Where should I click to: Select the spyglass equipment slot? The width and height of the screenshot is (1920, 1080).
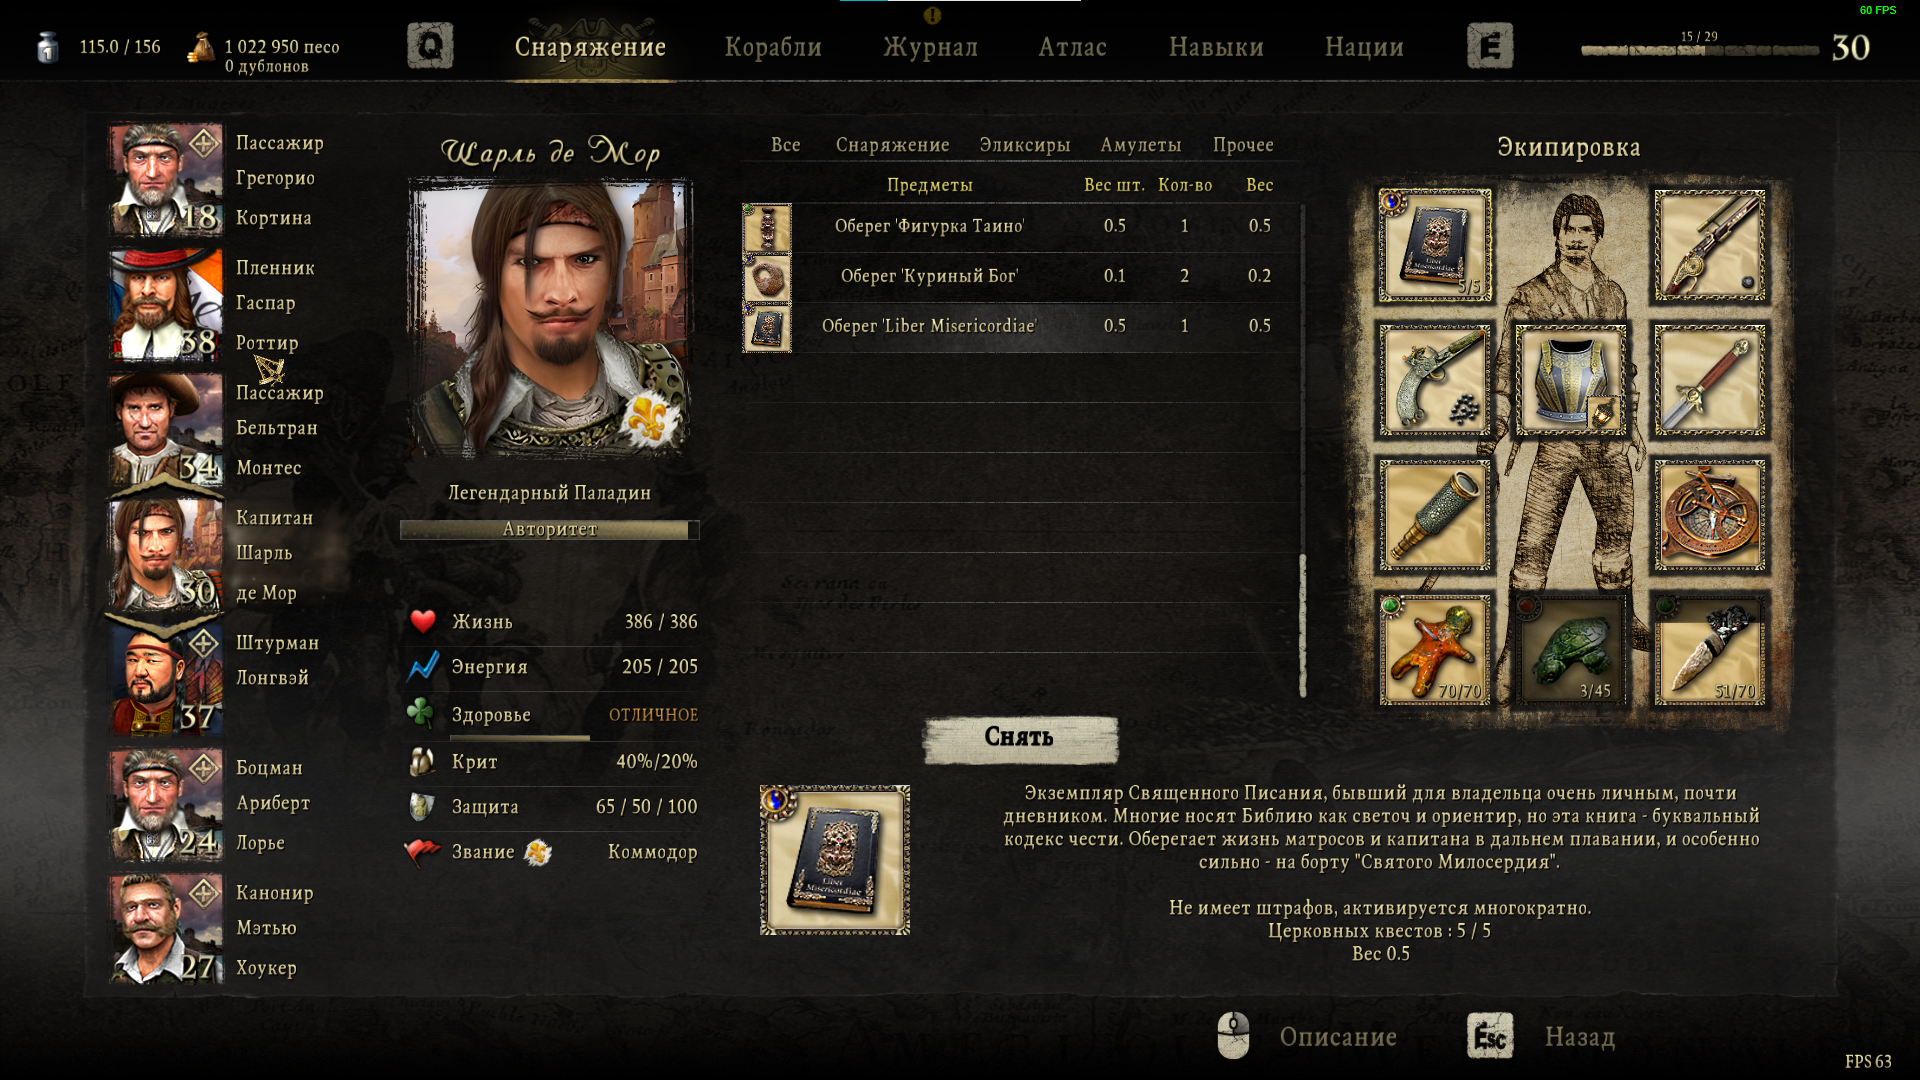[x=1434, y=515]
